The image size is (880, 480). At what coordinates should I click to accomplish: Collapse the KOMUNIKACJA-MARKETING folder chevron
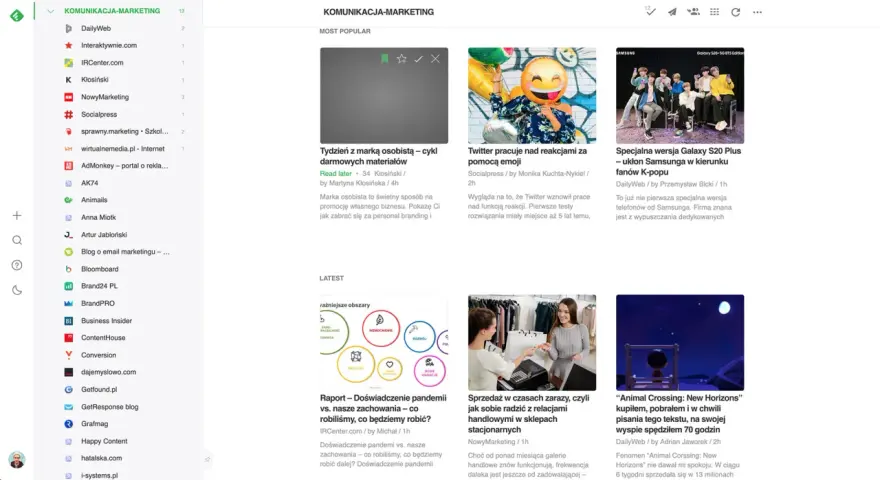click(51, 11)
